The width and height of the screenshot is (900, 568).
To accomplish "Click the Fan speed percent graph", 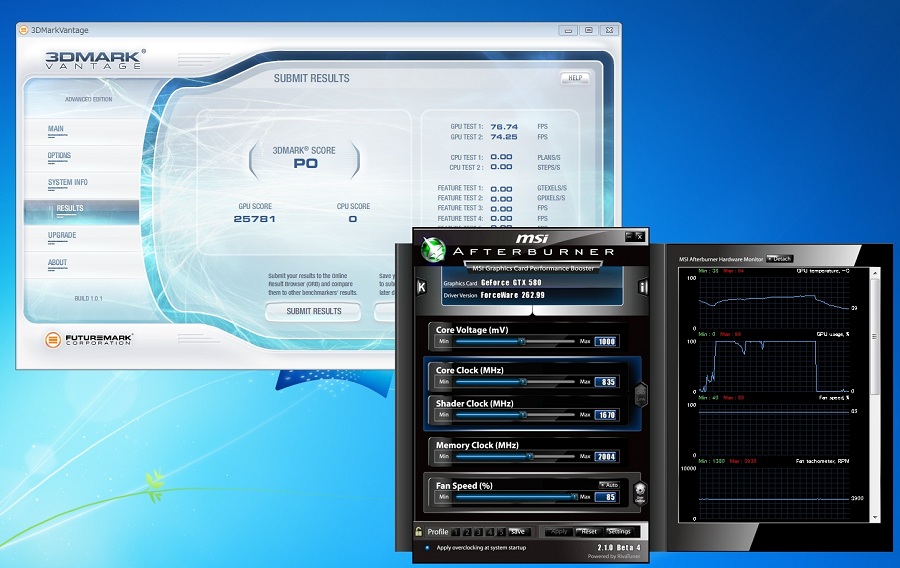I will click(773, 430).
